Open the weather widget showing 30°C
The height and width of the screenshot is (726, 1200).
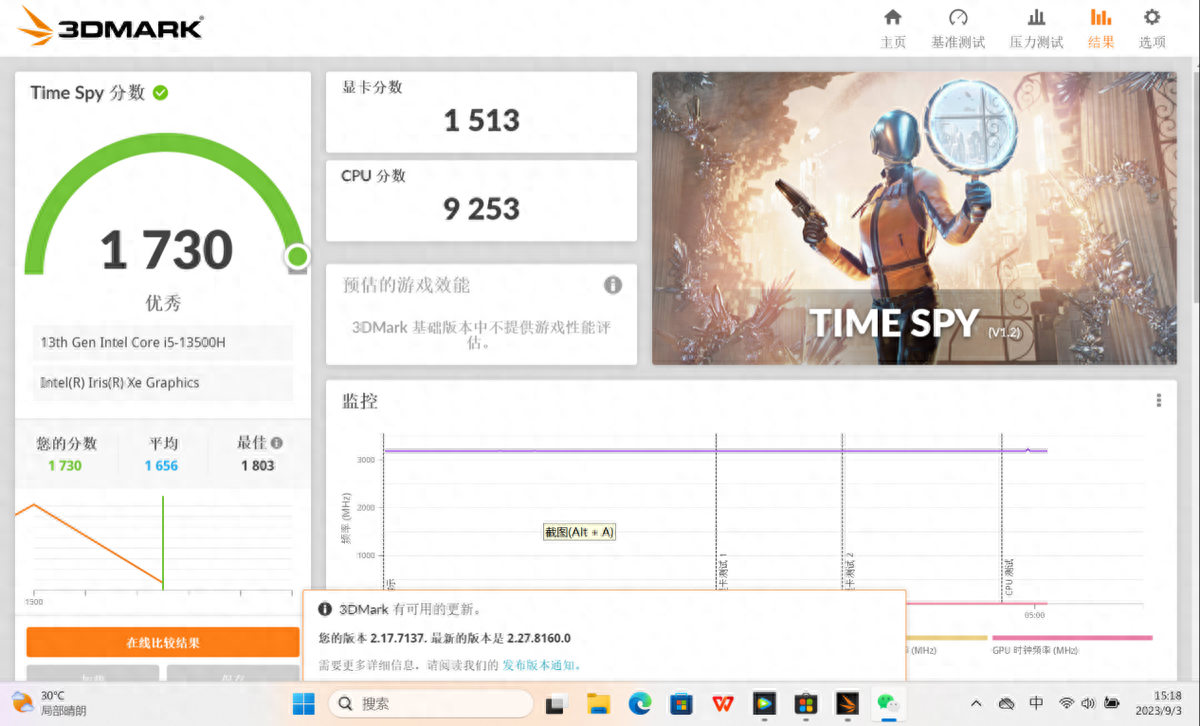tap(49, 703)
